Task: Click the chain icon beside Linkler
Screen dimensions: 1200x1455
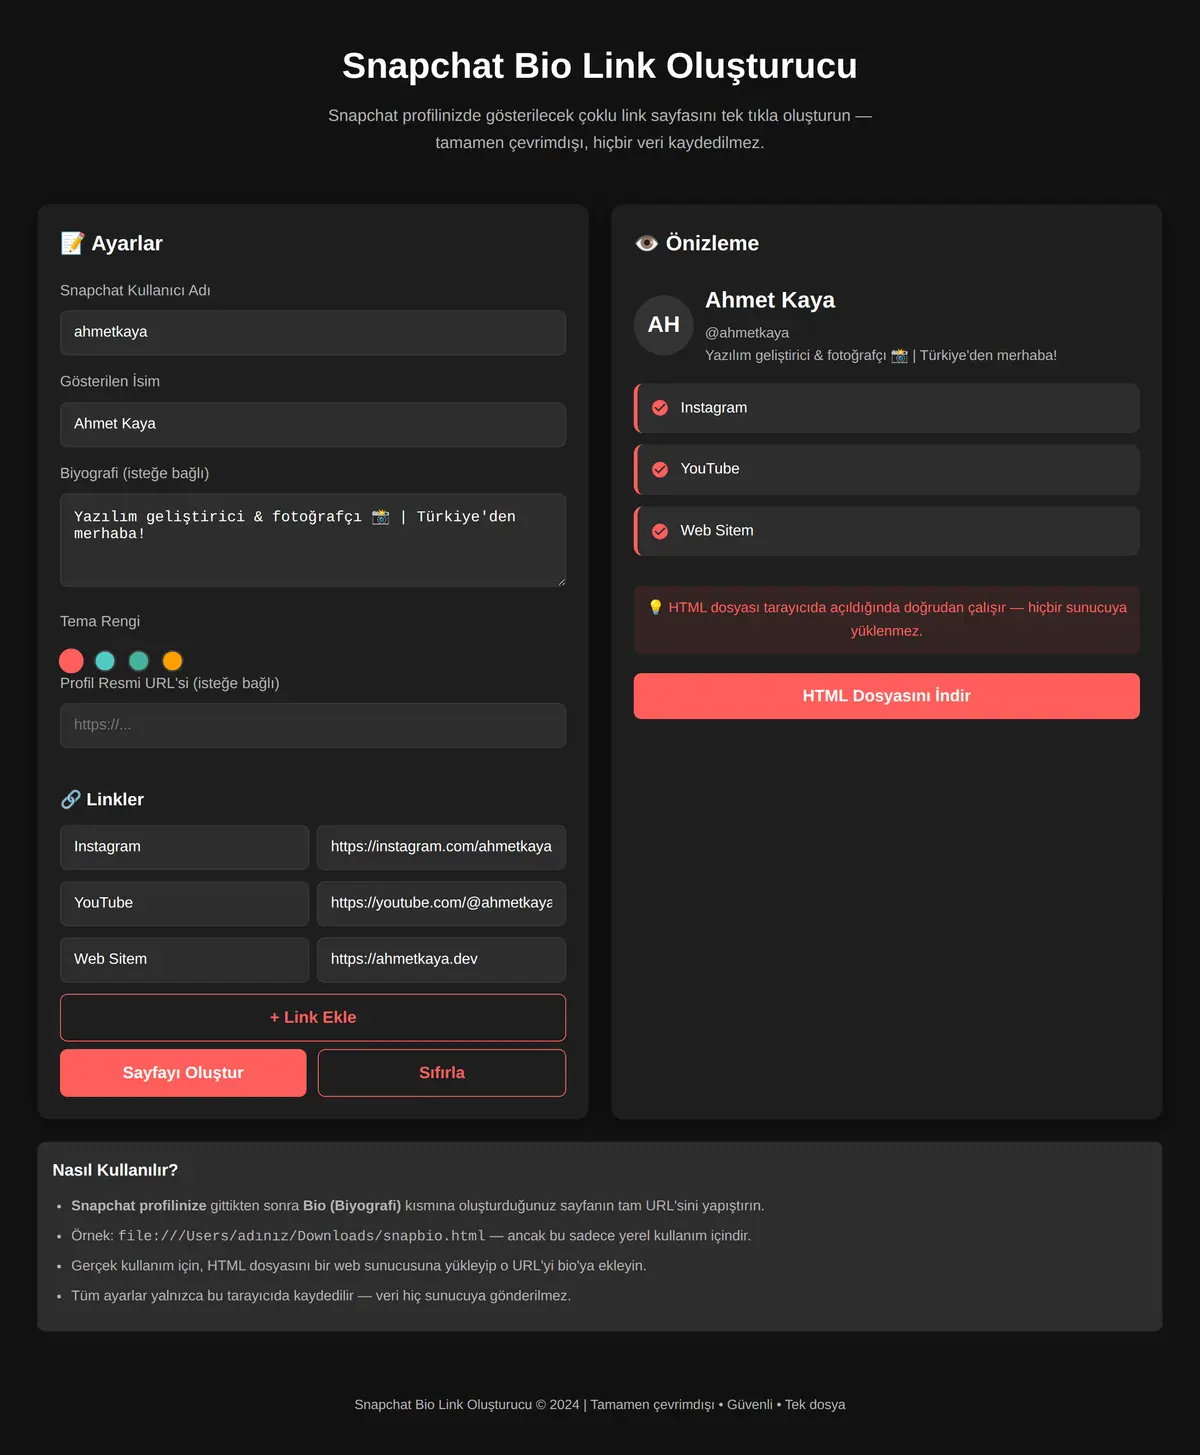Action: [x=70, y=799]
